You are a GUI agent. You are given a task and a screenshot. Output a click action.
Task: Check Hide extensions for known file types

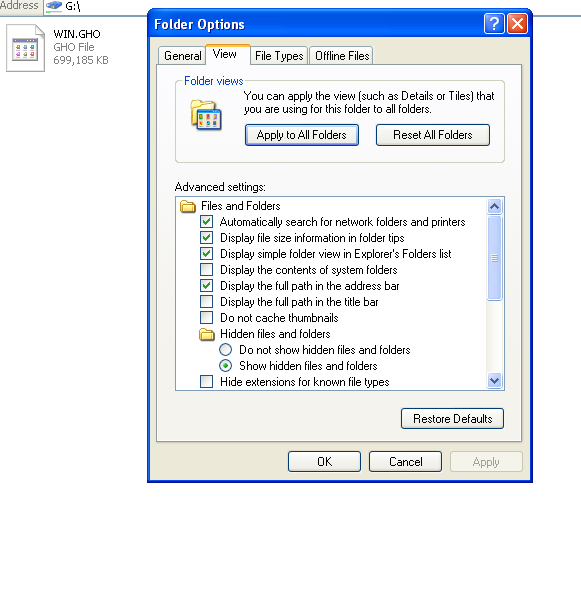[207, 381]
